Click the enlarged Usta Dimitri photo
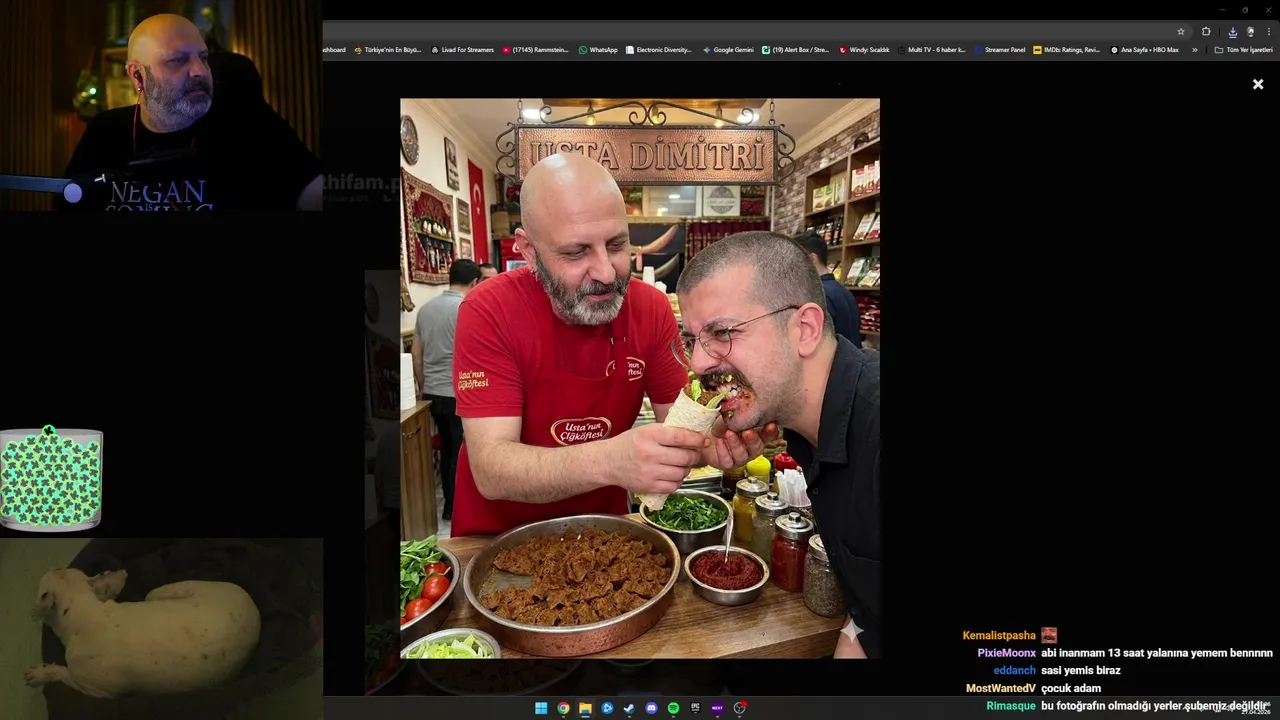This screenshot has height=720, width=1280. coord(640,378)
